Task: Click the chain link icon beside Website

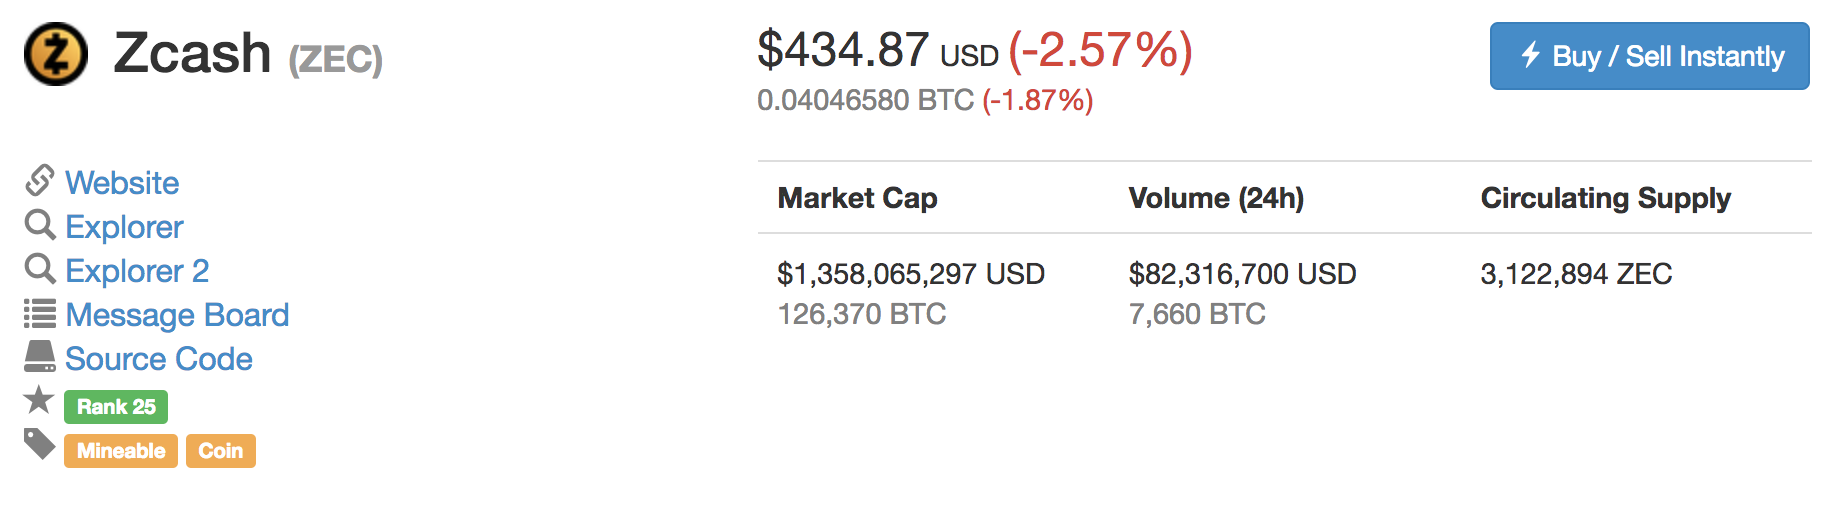Action: pyautogui.click(x=39, y=181)
